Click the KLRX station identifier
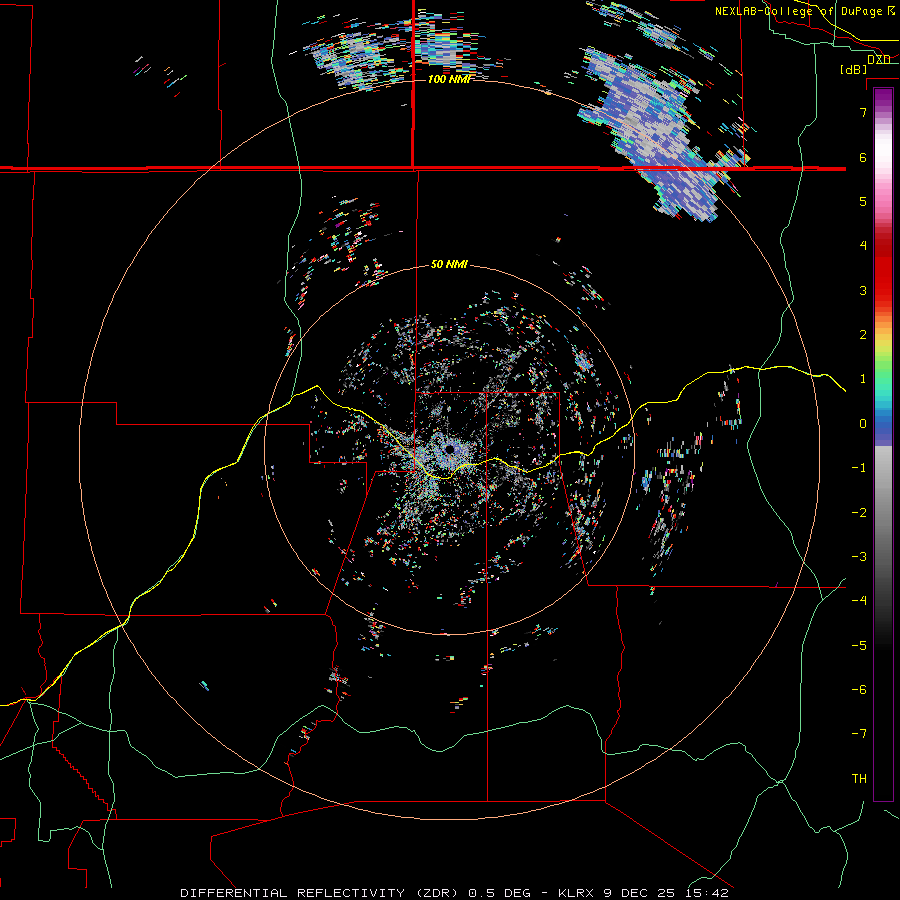This screenshot has width=900, height=900. [577, 893]
